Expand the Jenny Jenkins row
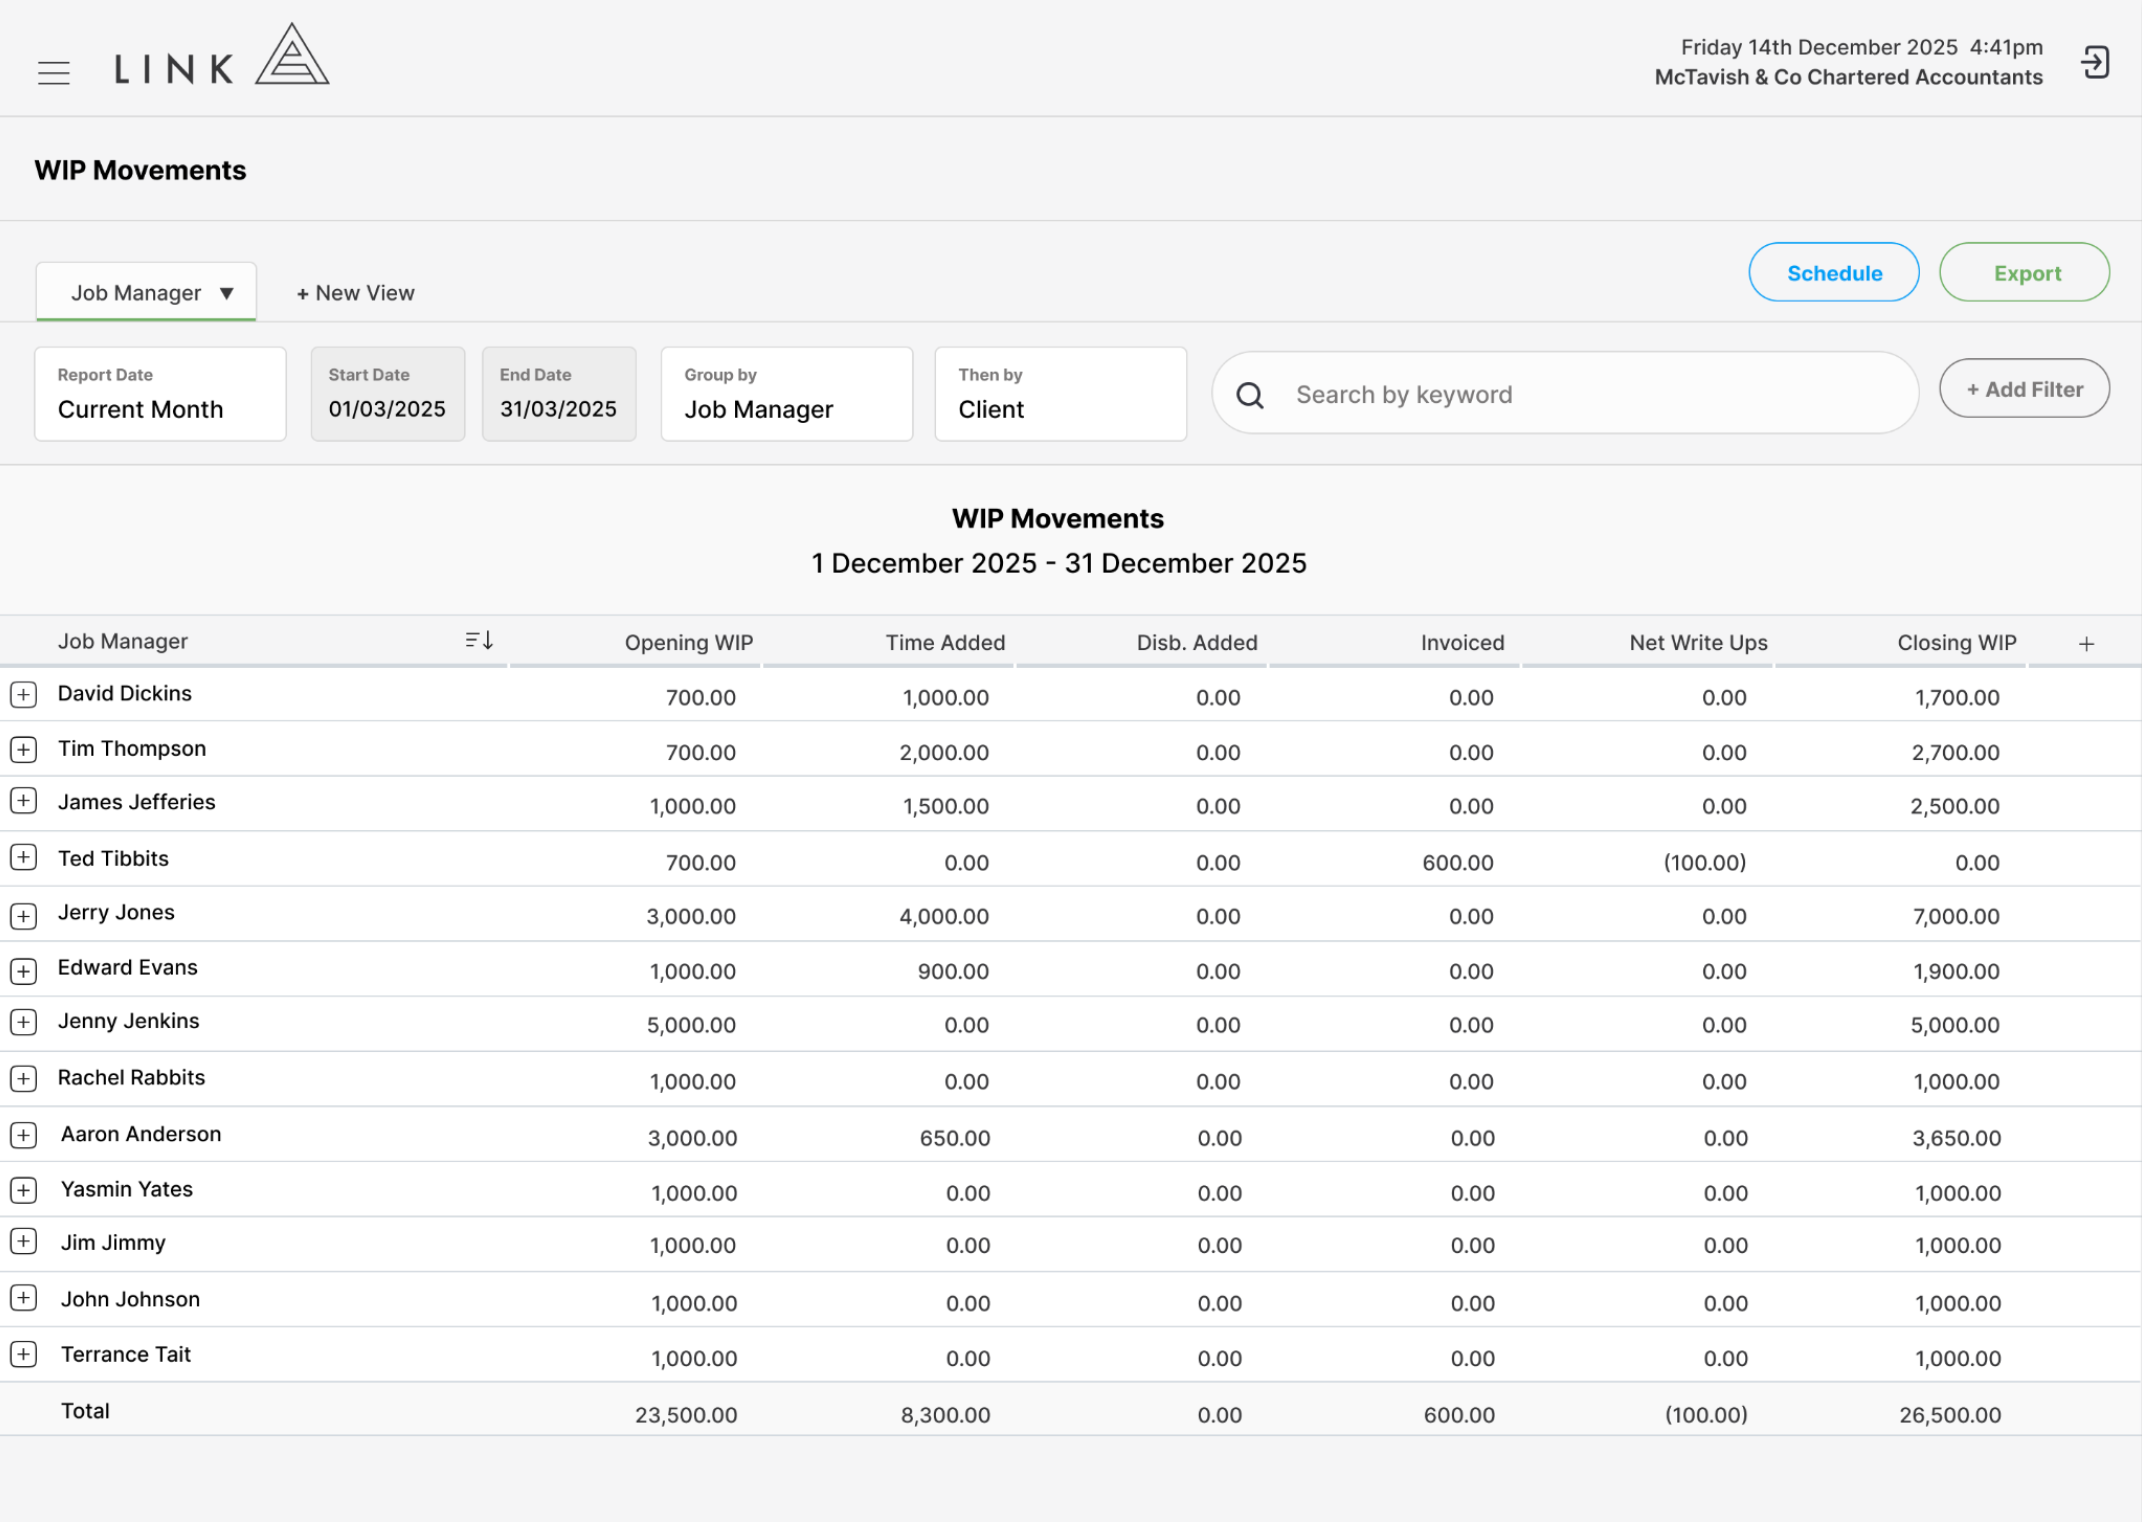The width and height of the screenshot is (2142, 1522). point(24,1022)
